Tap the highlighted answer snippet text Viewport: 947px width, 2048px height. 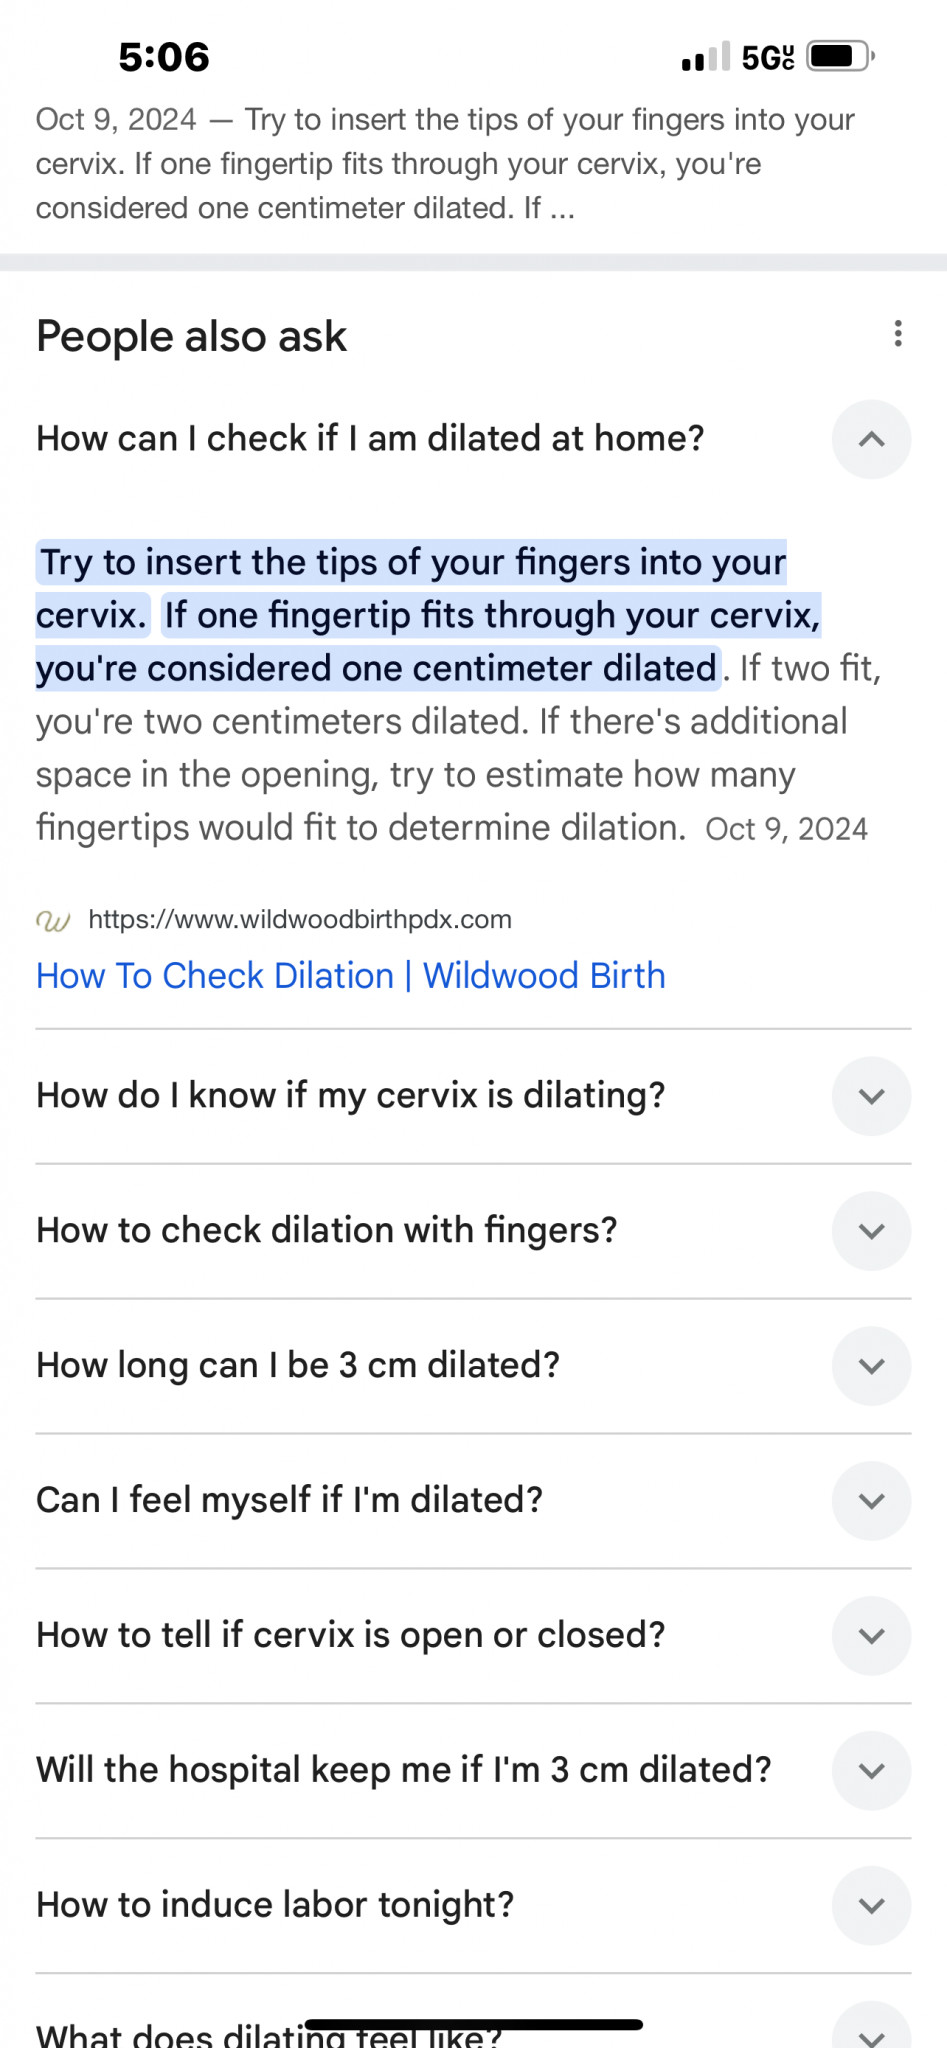pos(428,616)
